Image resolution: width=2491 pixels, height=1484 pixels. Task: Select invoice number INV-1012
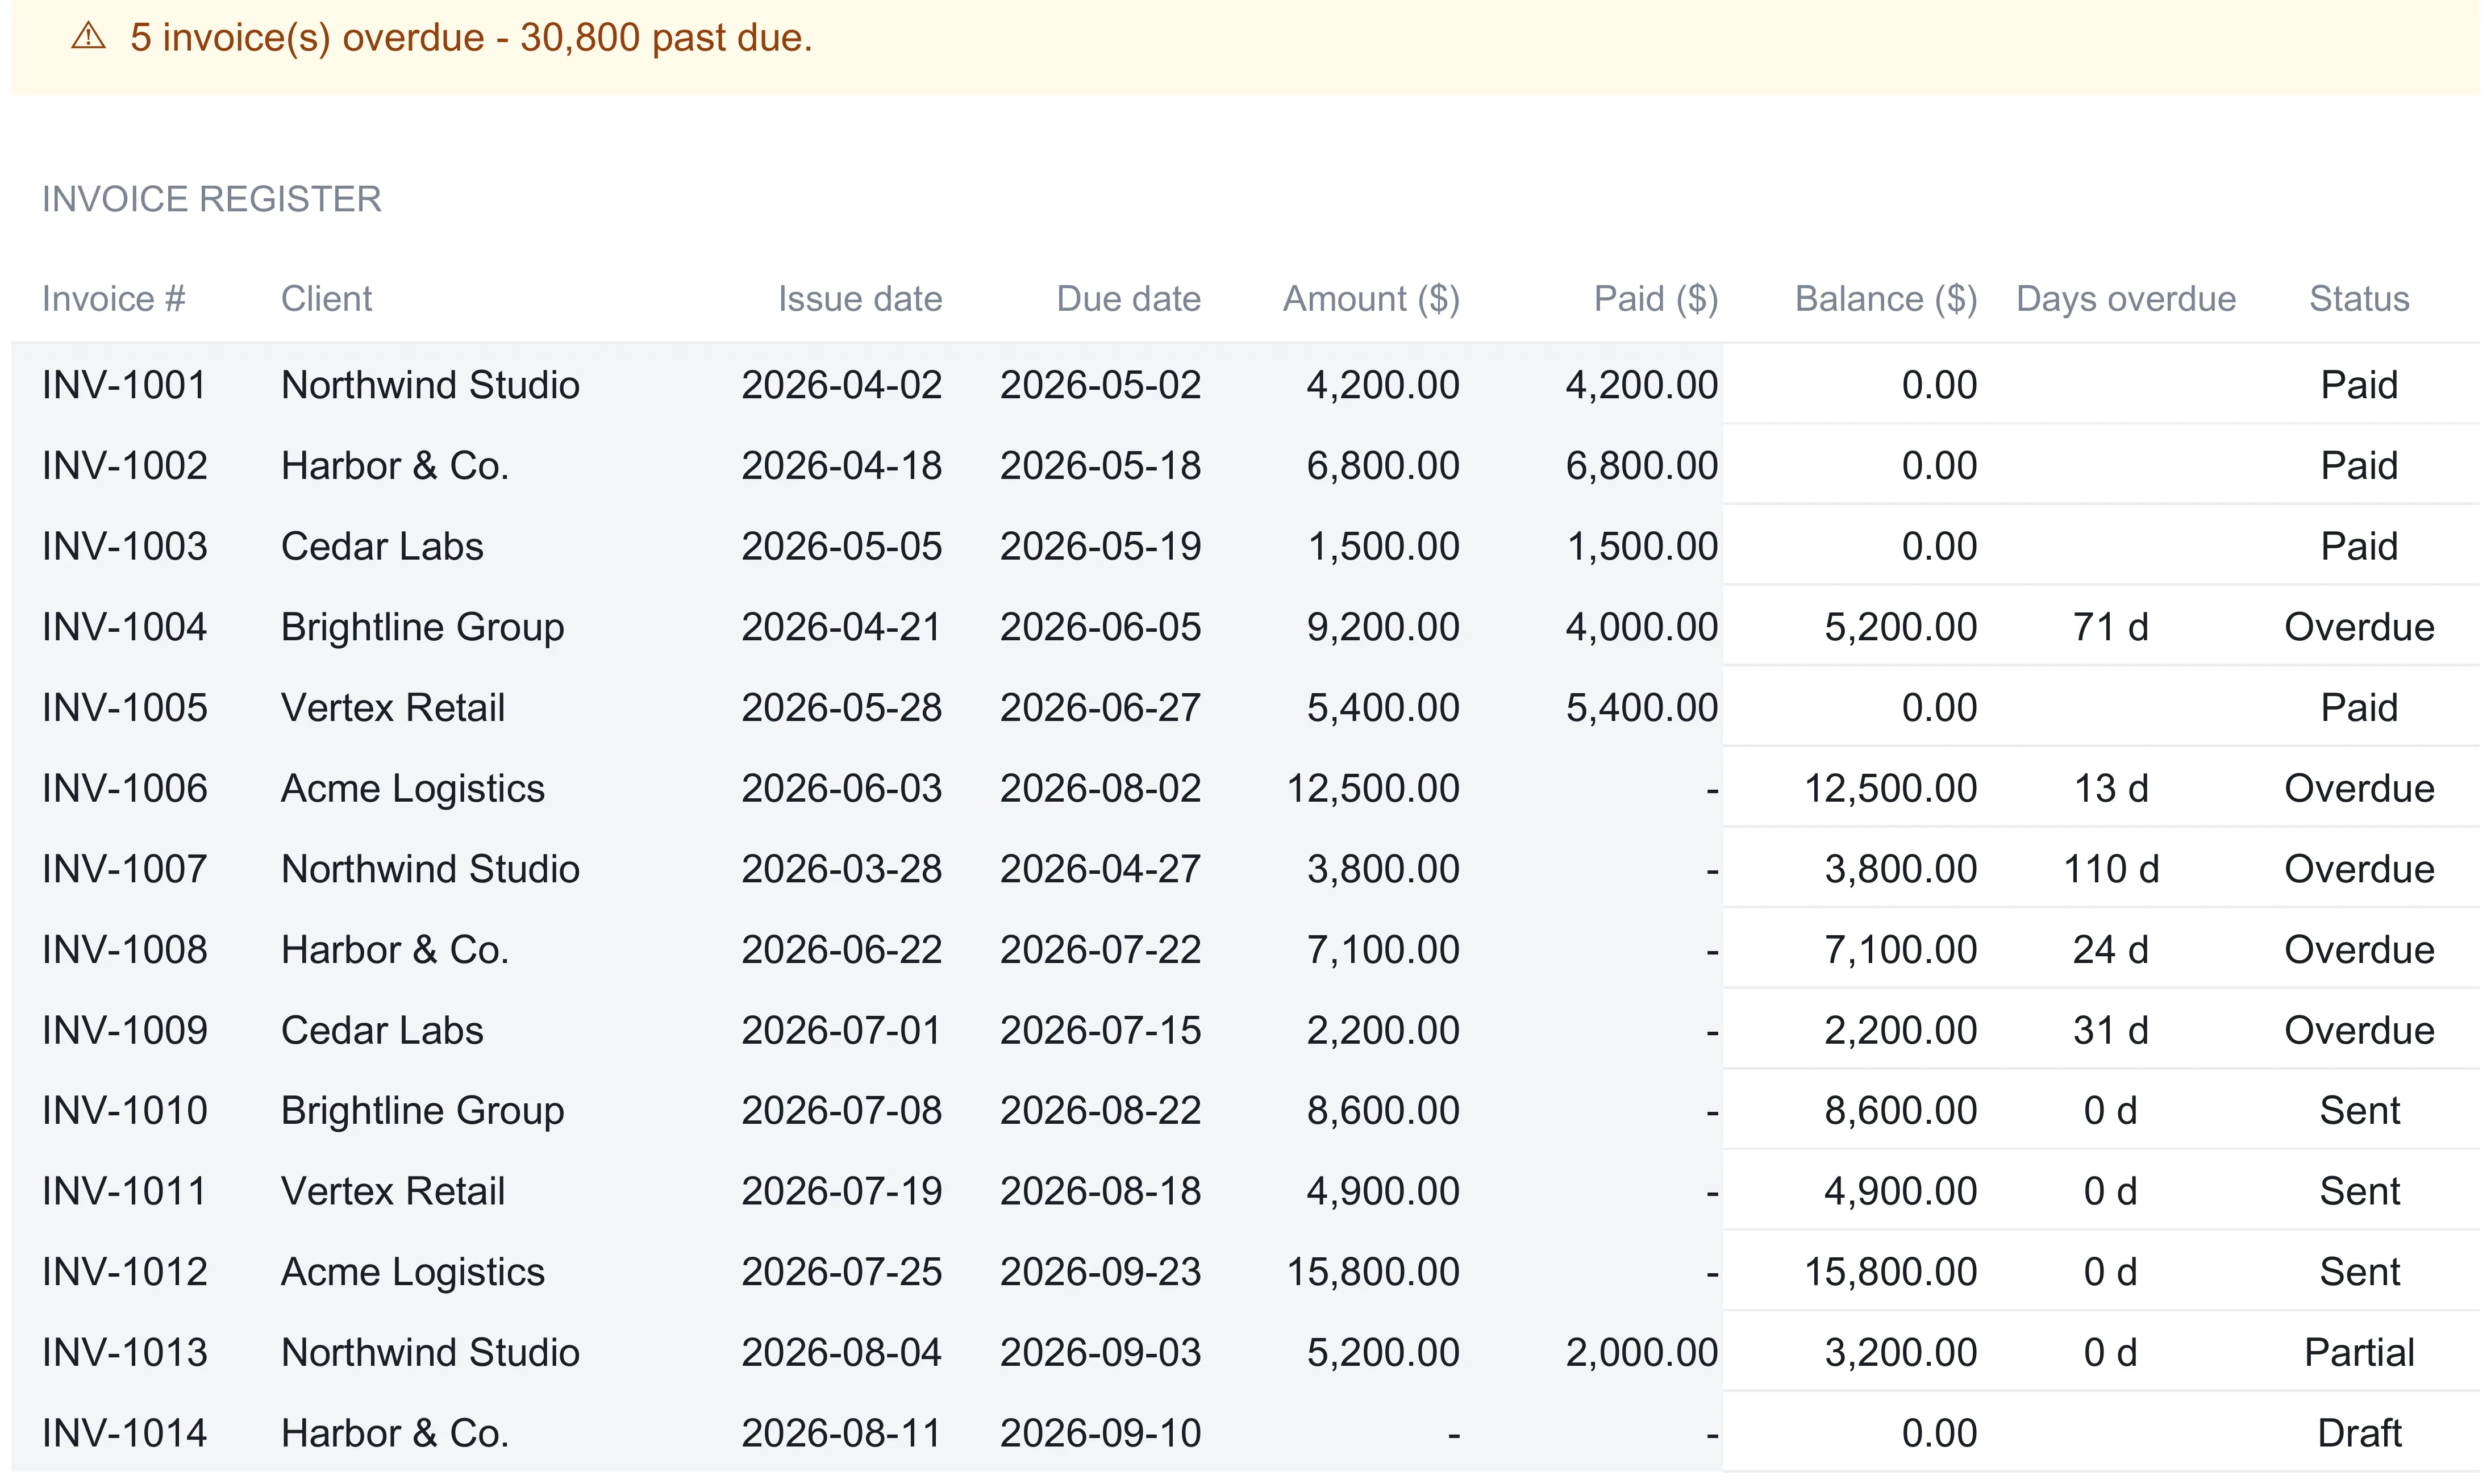click(x=125, y=1272)
